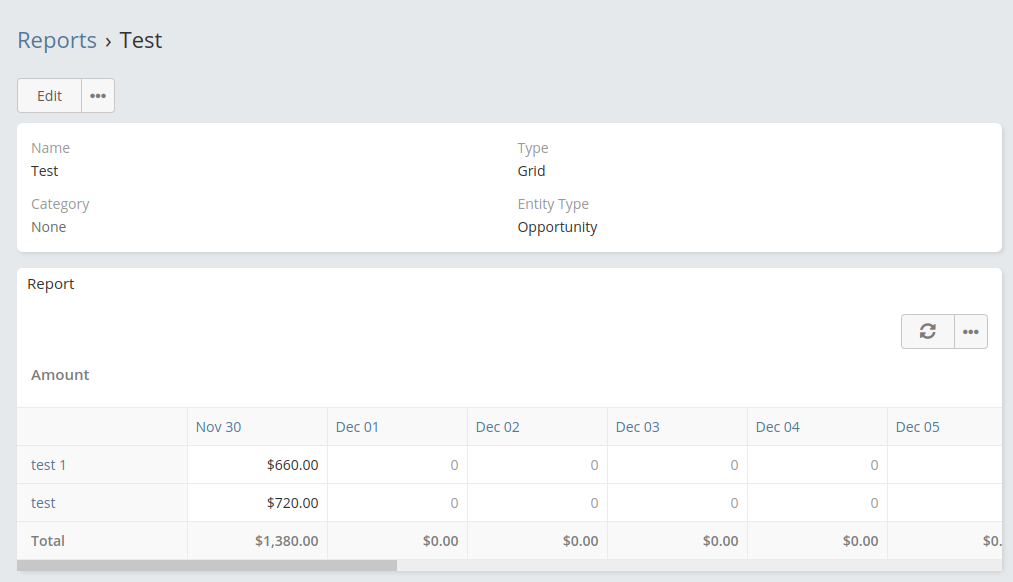Open Nov 30 column header link
Screen dimensions: 1013x582
218,427
